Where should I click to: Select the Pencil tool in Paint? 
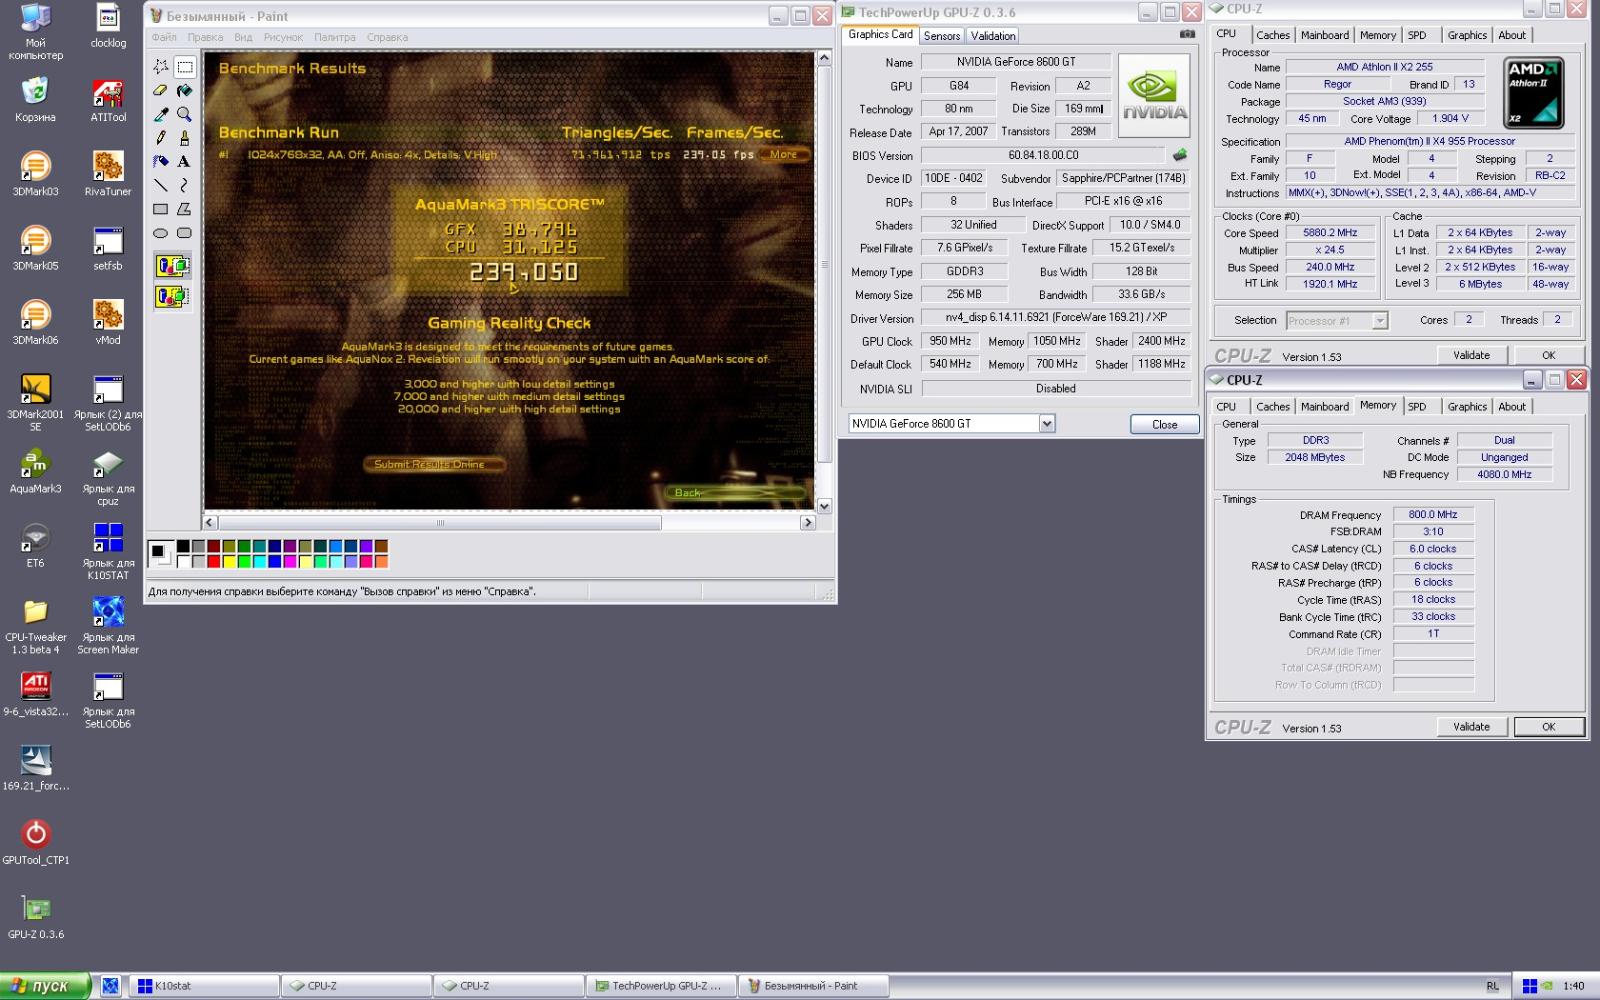(161, 138)
